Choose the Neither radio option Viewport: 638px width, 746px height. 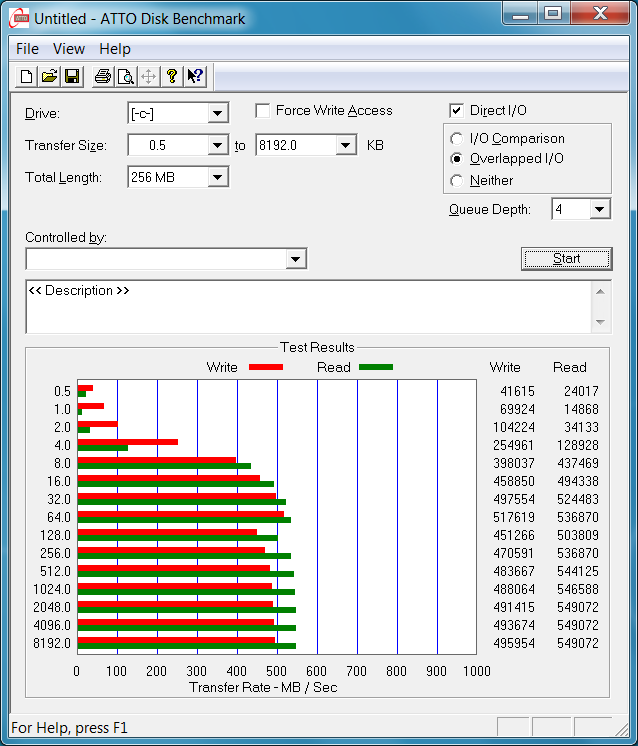point(457,181)
